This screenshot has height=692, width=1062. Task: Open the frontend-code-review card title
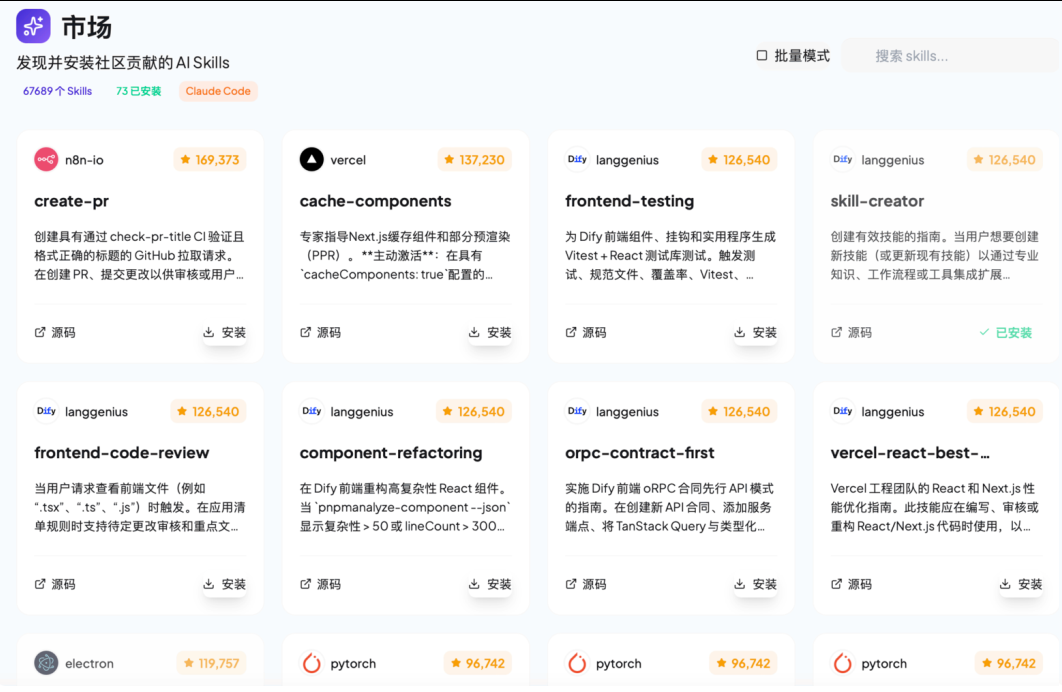[x=122, y=453]
